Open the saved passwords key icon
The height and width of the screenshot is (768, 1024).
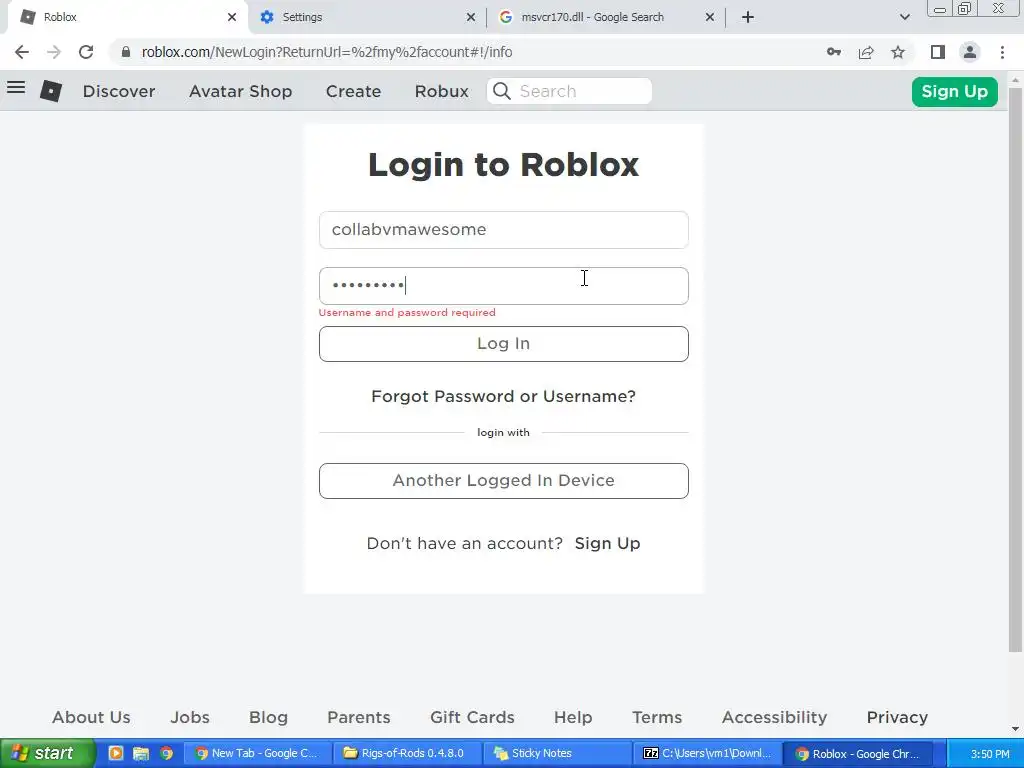point(834,52)
